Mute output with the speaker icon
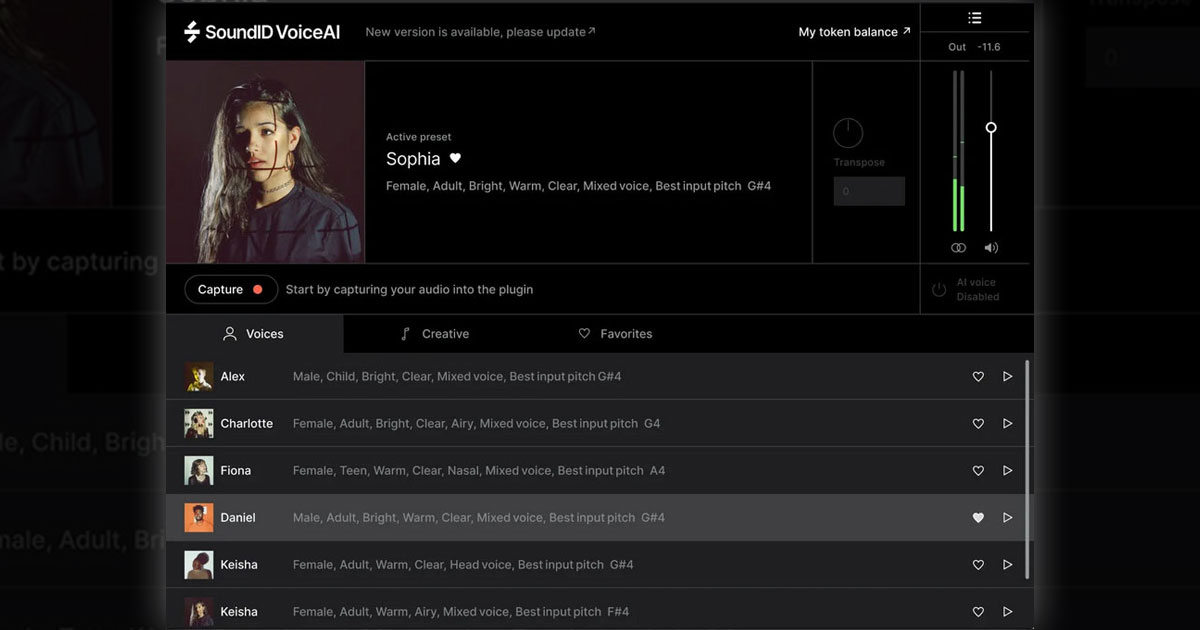Screen dimensions: 1200x630 tap(991, 248)
